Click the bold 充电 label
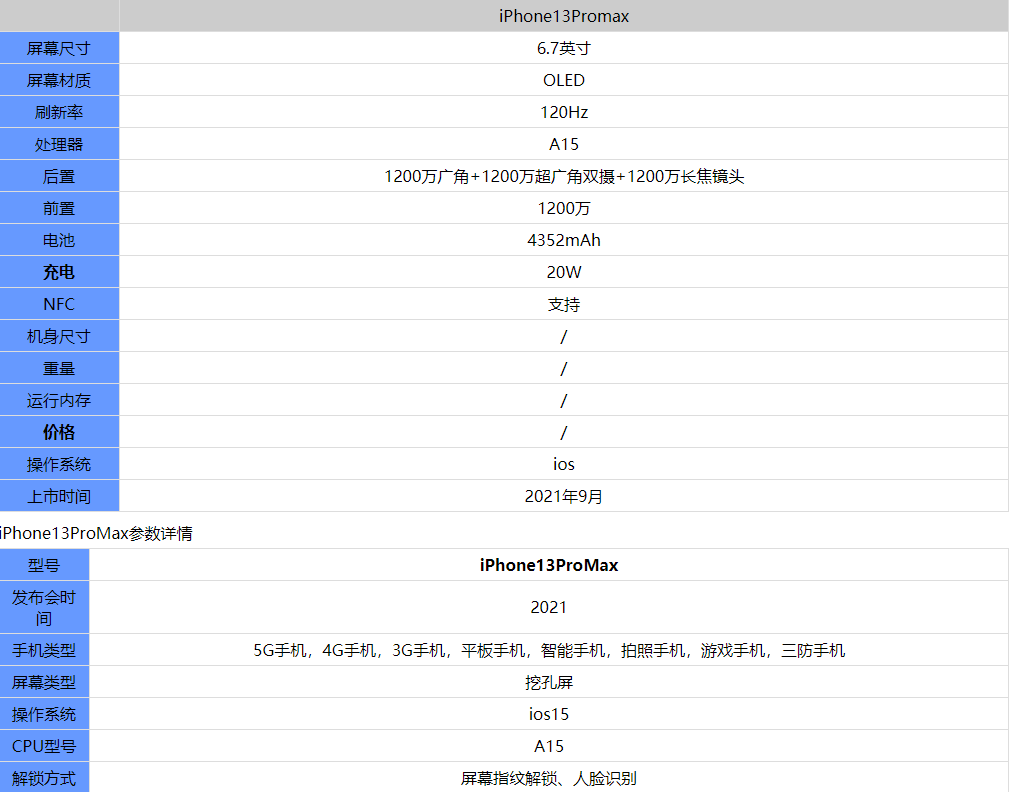This screenshot has width=1010, height=792. click(x=59, y=272)
